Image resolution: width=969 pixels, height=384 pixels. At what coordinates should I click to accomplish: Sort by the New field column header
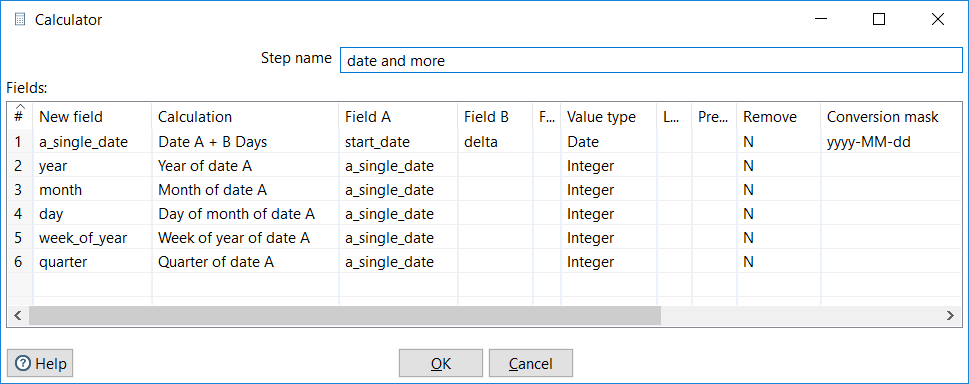tap(92, 117)
